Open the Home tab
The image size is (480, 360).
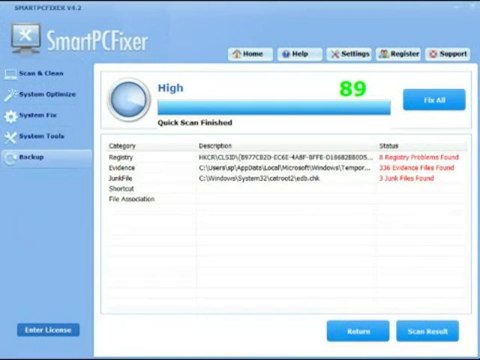pos(250,54)
